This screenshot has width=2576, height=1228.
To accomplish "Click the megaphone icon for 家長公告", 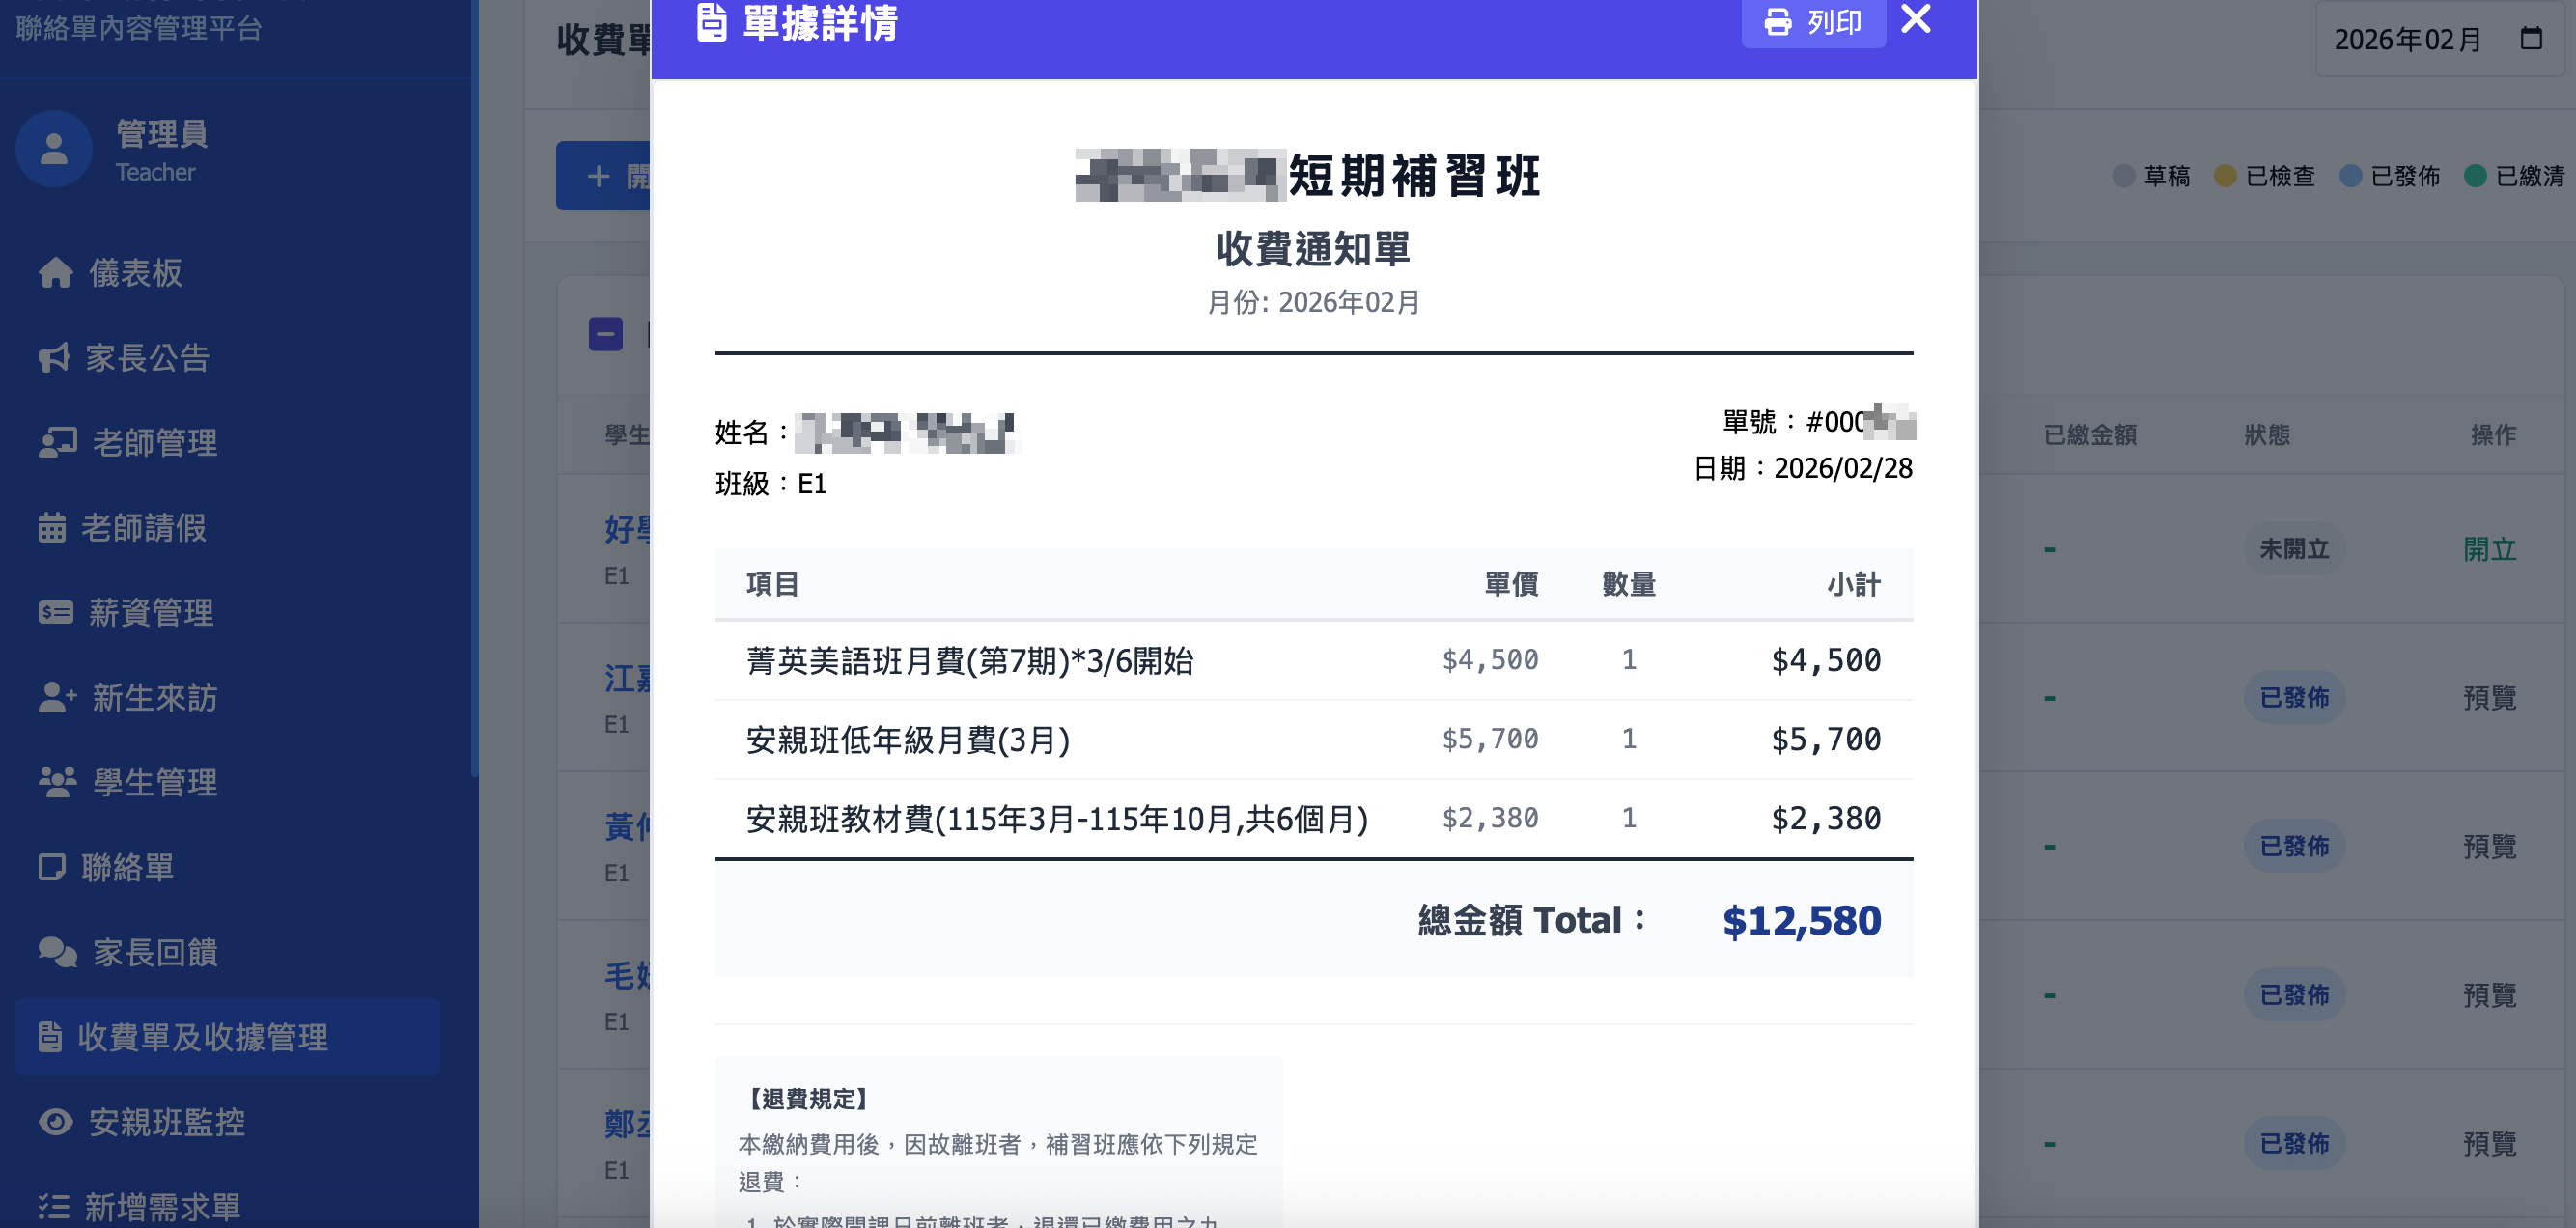I will point(54,357).
